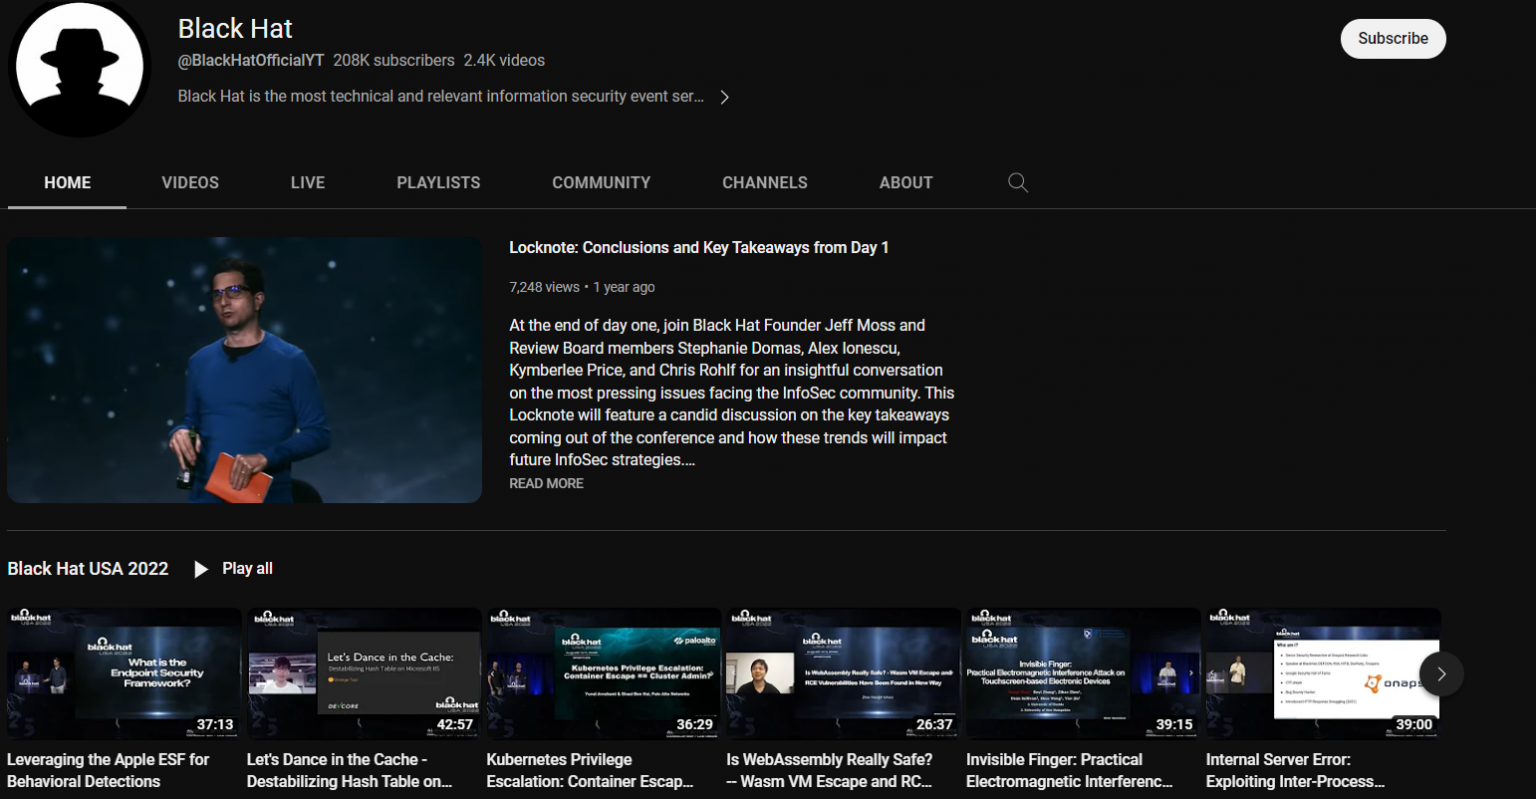Viewport: 1536px width, 799px height.
Task: Subscribe to the Black Hat channel
Action: pos(1393,38)
